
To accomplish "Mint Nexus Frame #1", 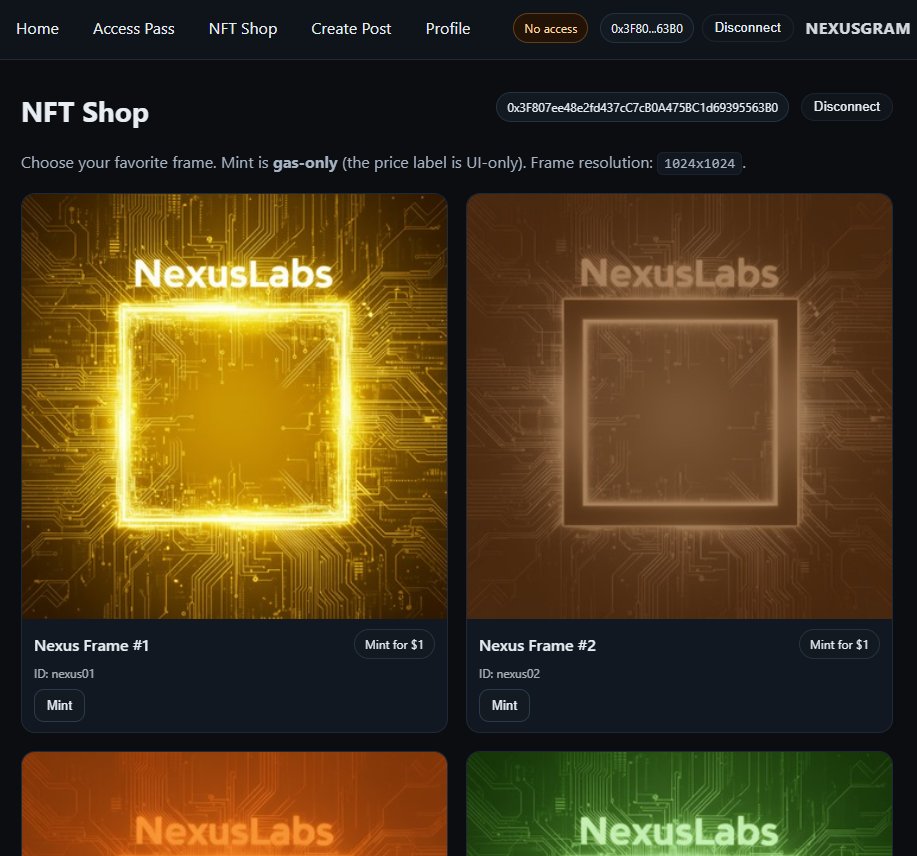I will click(59, 705).
